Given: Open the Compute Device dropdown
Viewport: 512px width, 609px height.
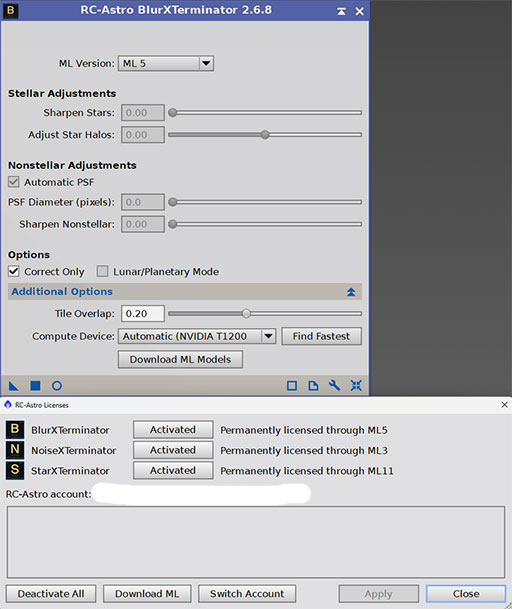Looking at the screenshot, I should point(197,336).
